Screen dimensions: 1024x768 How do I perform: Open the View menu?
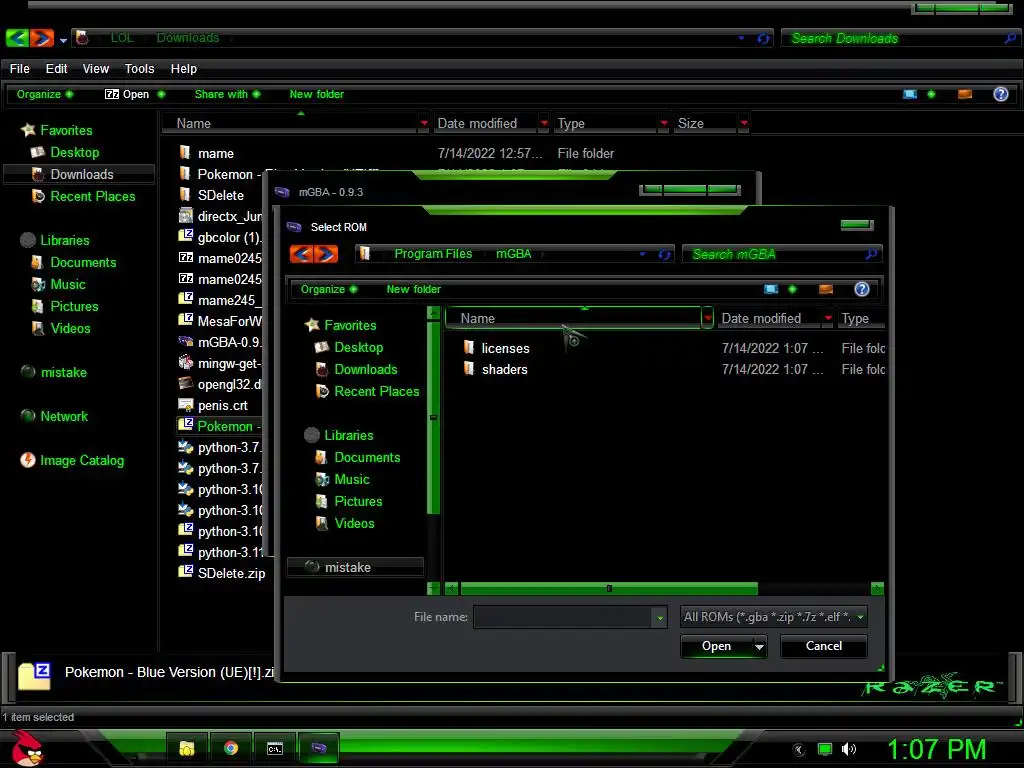click(95, 69)
